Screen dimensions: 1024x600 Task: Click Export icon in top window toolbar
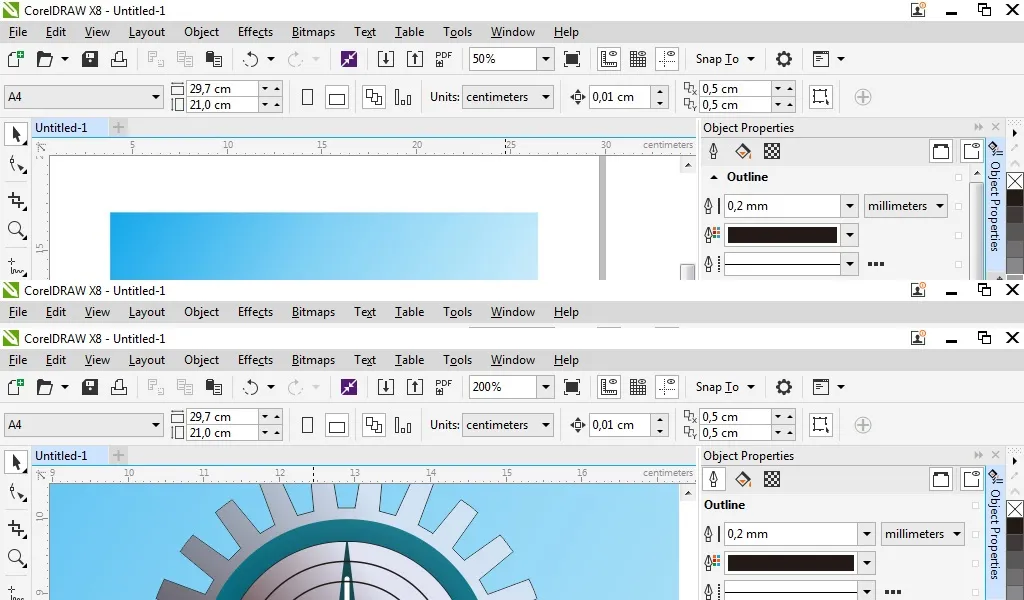click(x=415, y=59)
